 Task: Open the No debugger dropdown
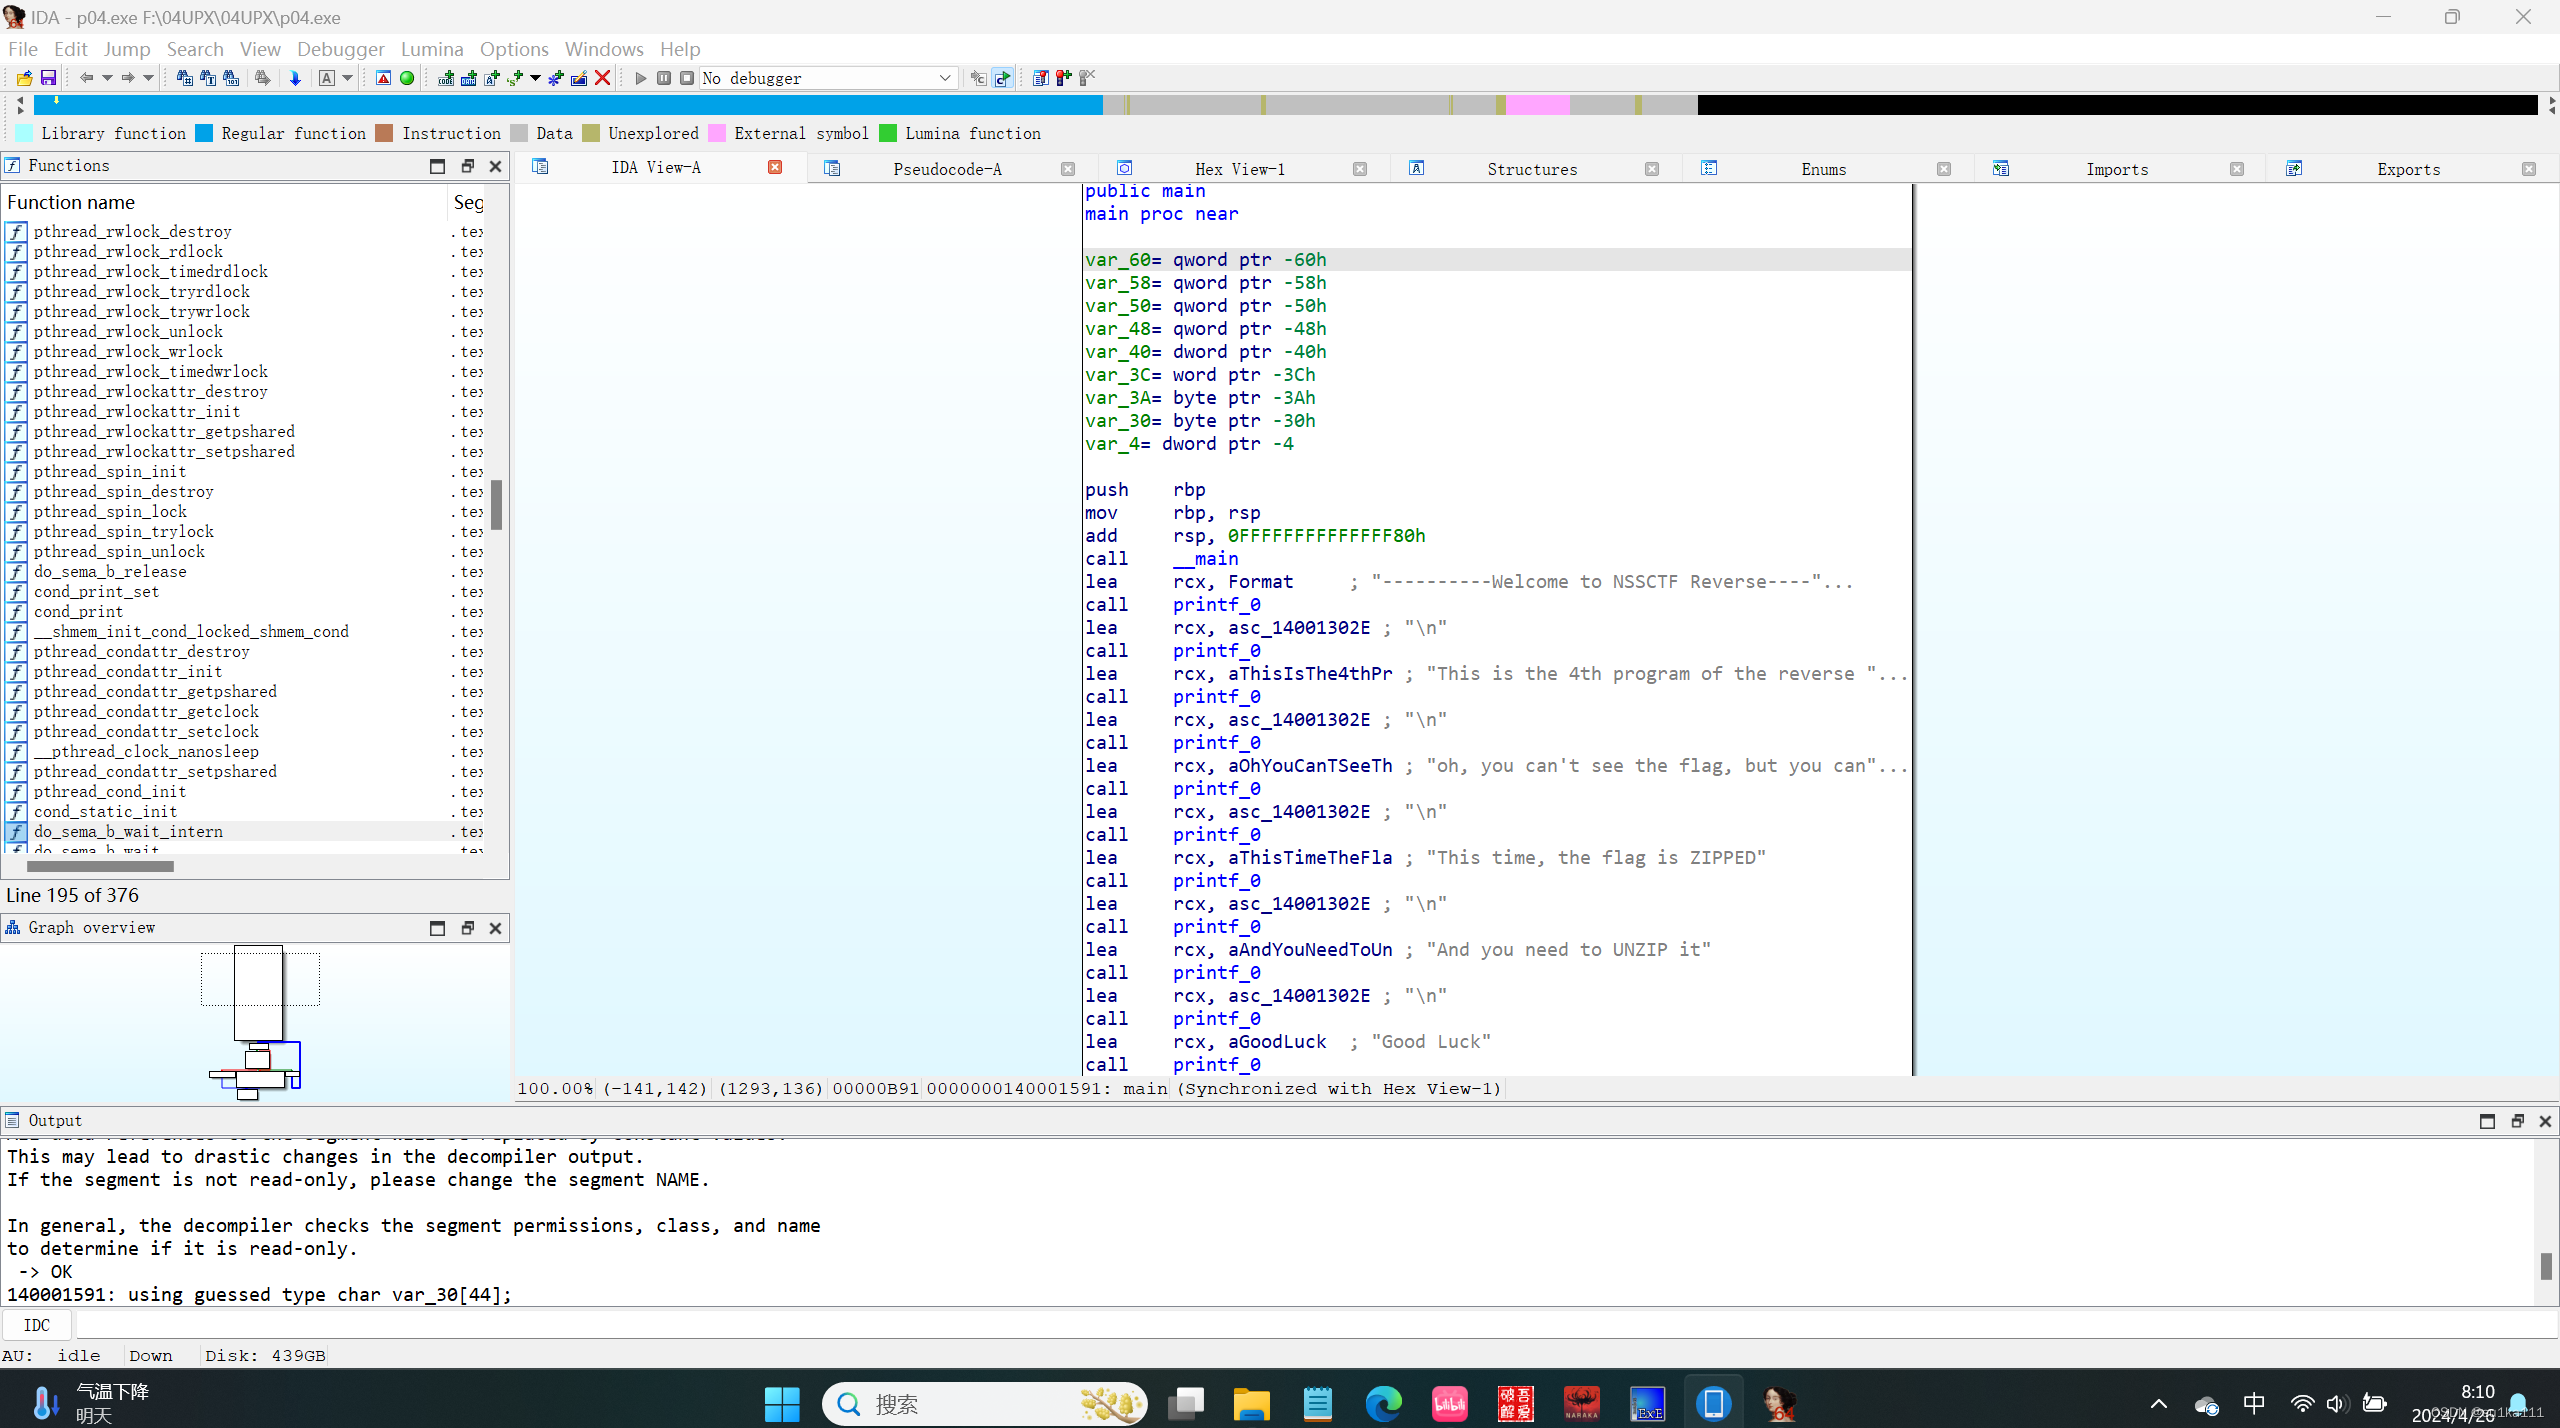828,78
